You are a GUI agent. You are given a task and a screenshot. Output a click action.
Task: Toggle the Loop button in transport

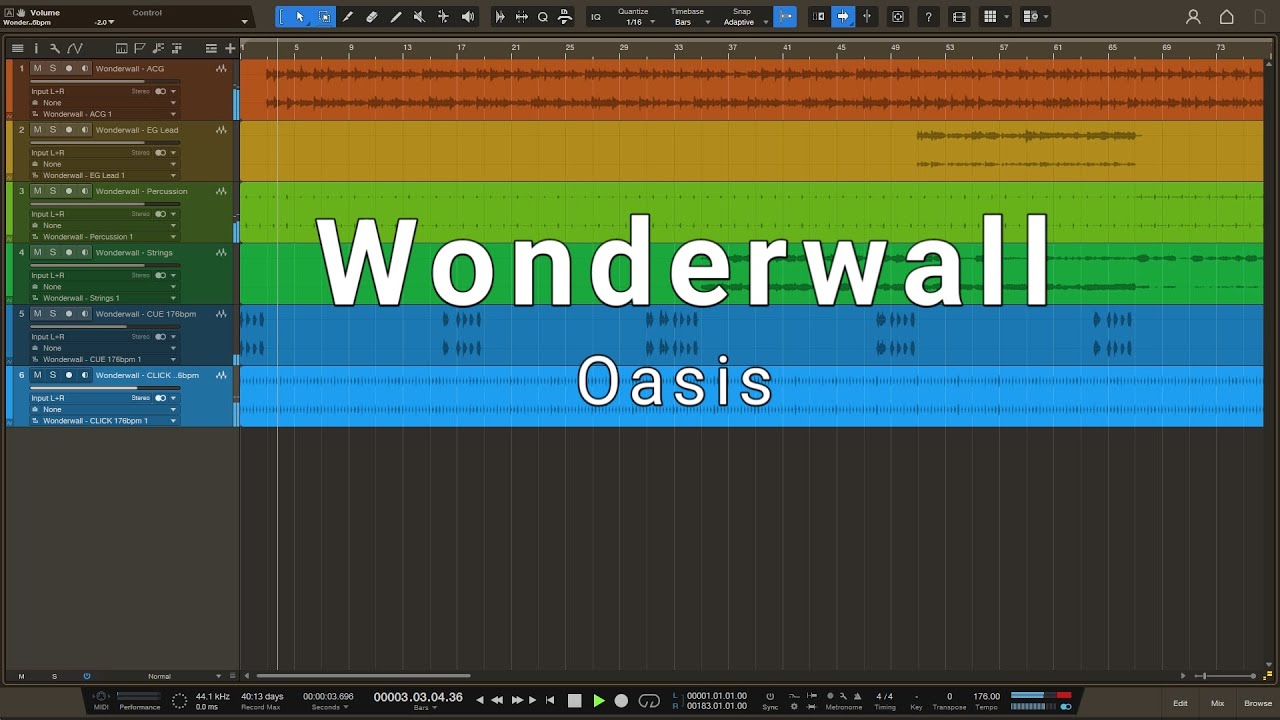click(649, 701)
